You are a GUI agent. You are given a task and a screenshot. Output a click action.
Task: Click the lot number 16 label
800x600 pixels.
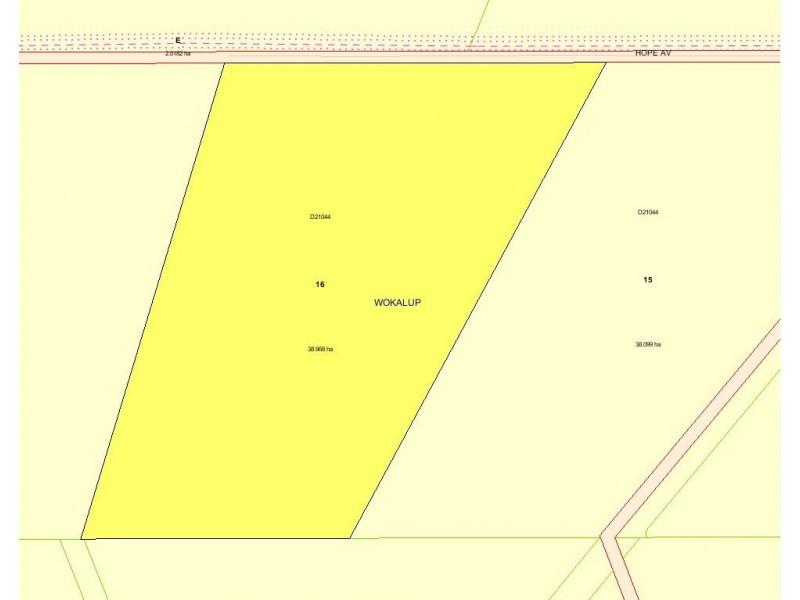(320, 283)
